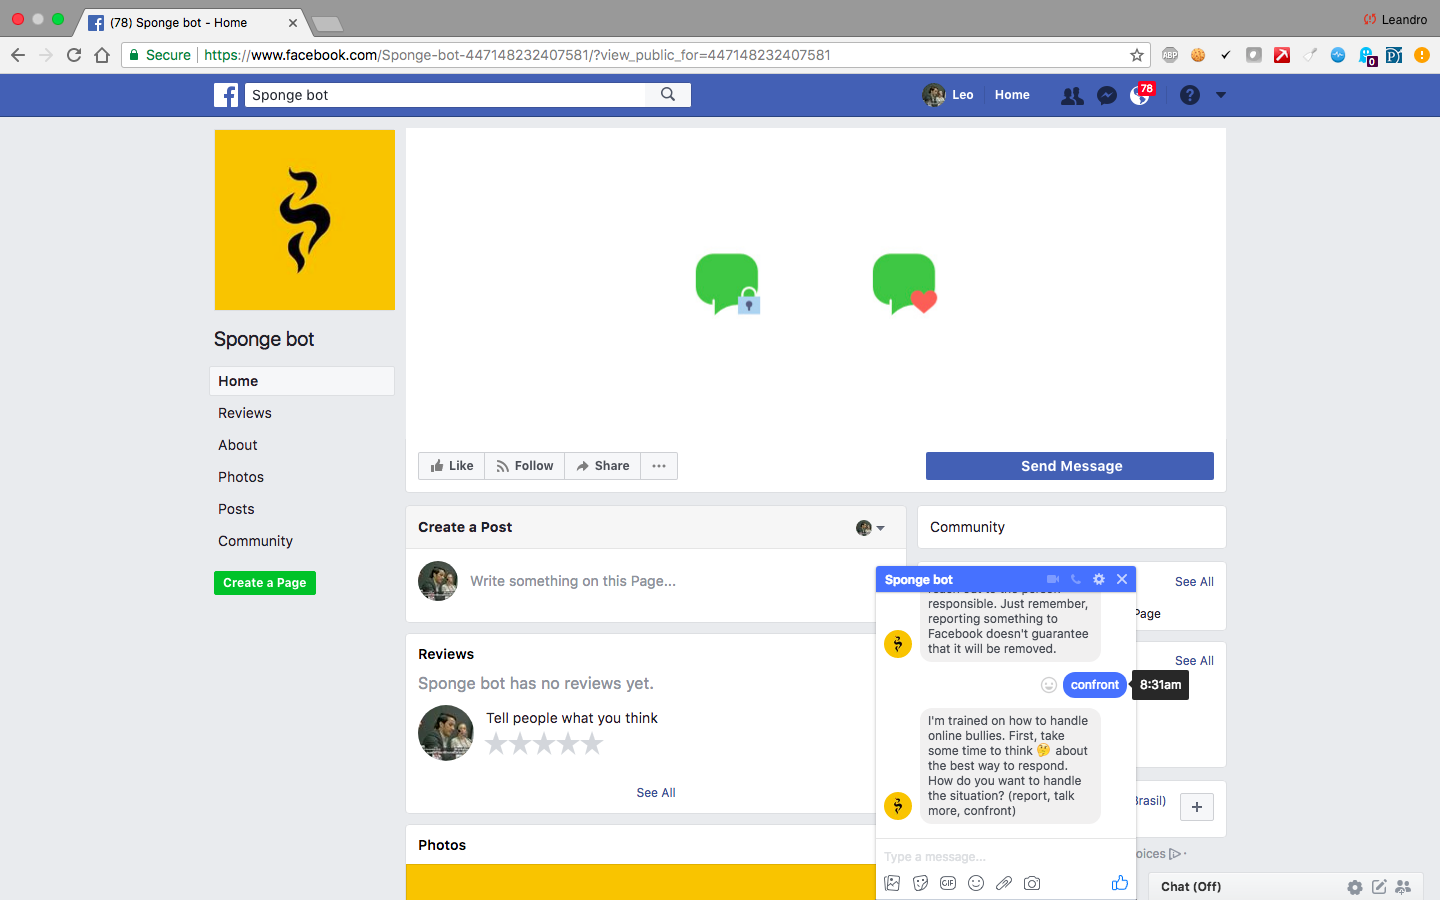The height and width of the screenshot is (900, 1440).
Task: Click the Create a Page button
Action: pyautogui.click(x=265, y=583)
